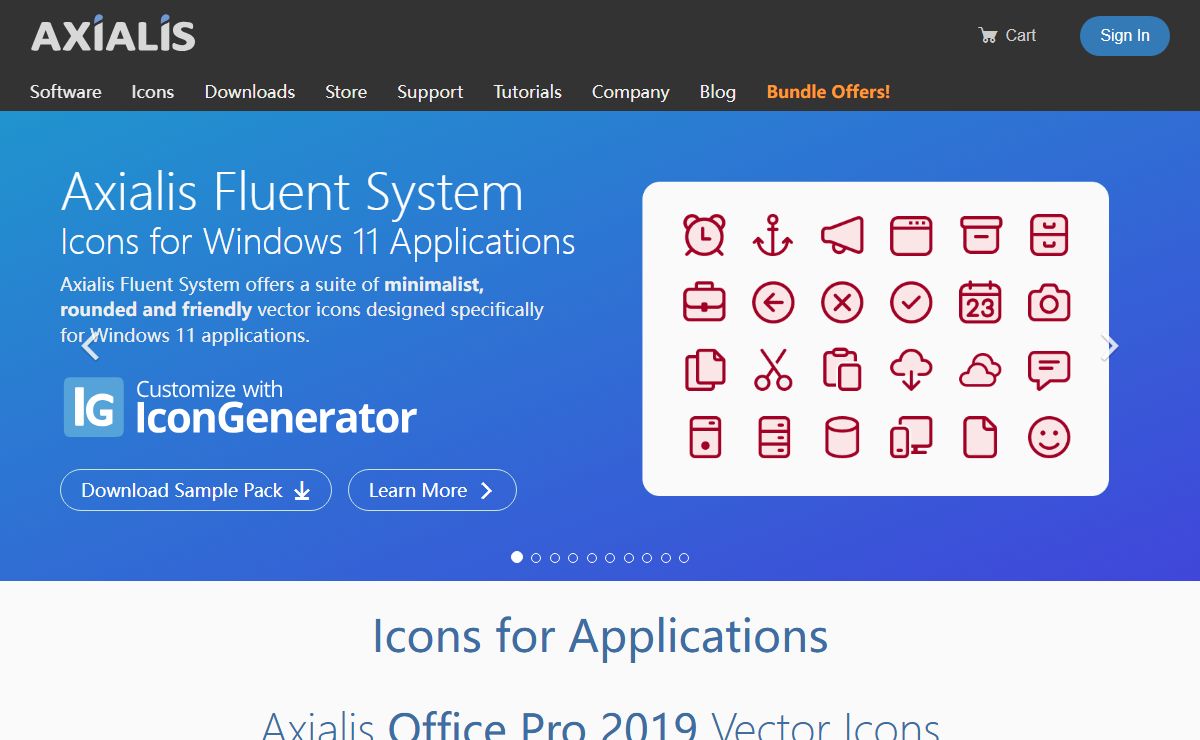Click the copy documents icon

[x=704, y=369]
